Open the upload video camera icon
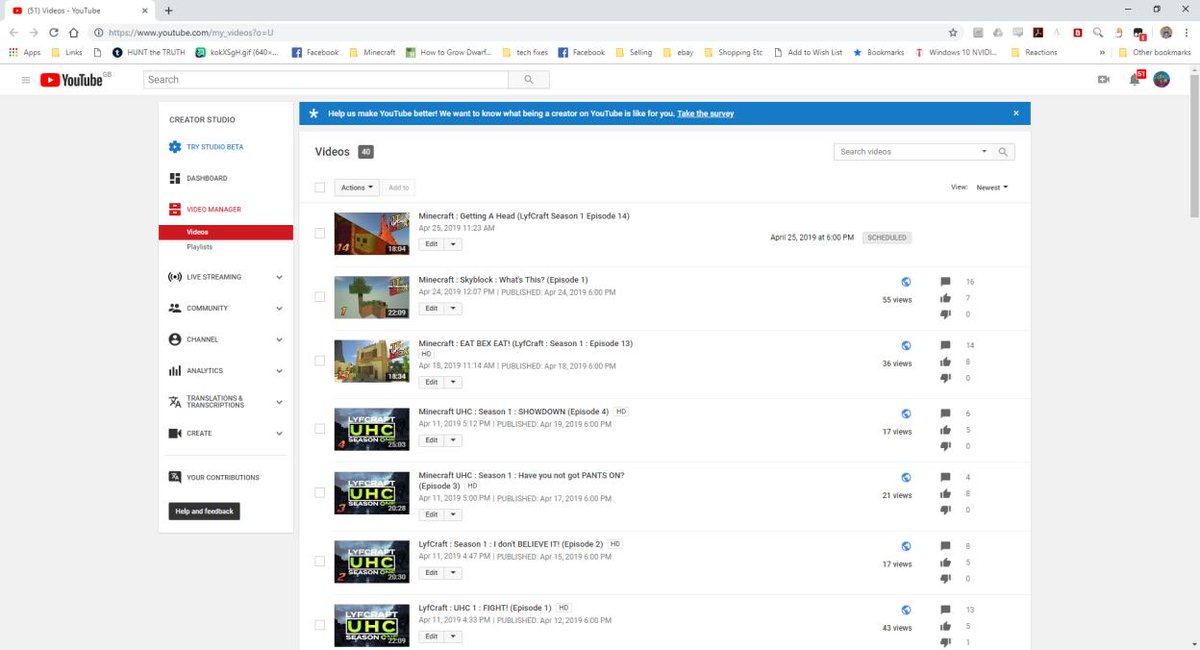 tap(1104, 80)
